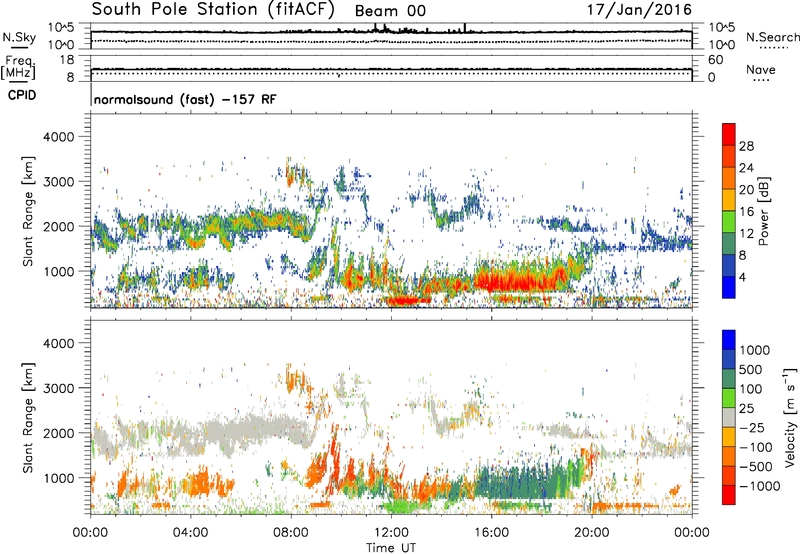Viewport: 800px width, 554px height.
Task: Click the date '17/Jan/2016'
Action: click(x=639, y=10)
